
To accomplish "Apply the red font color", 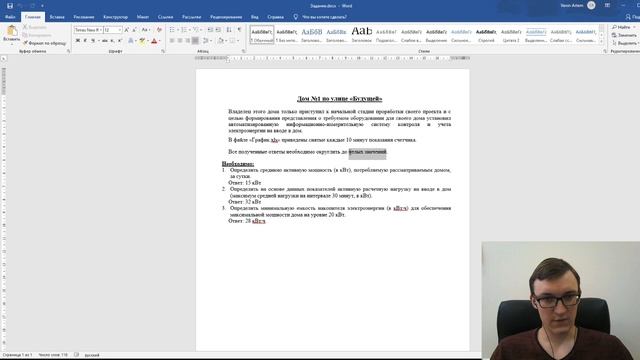I will pyautogui.click(x=154, y=40).
